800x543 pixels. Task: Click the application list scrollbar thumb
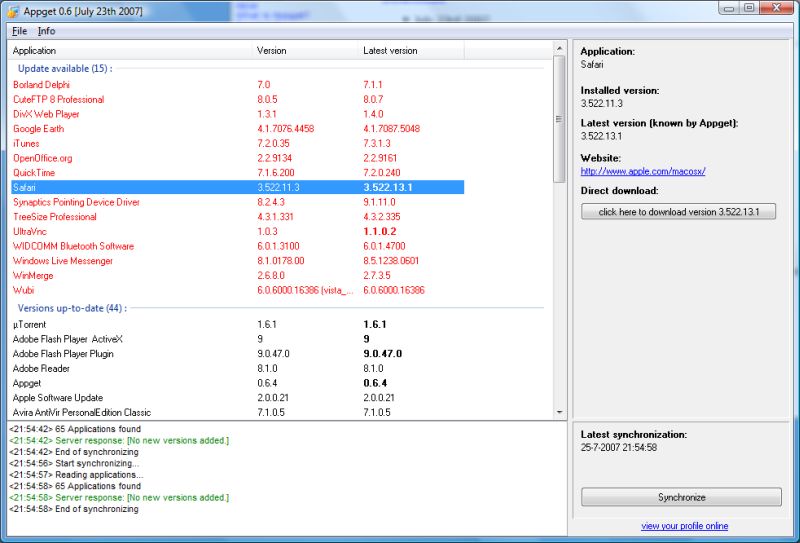(560, 119)
